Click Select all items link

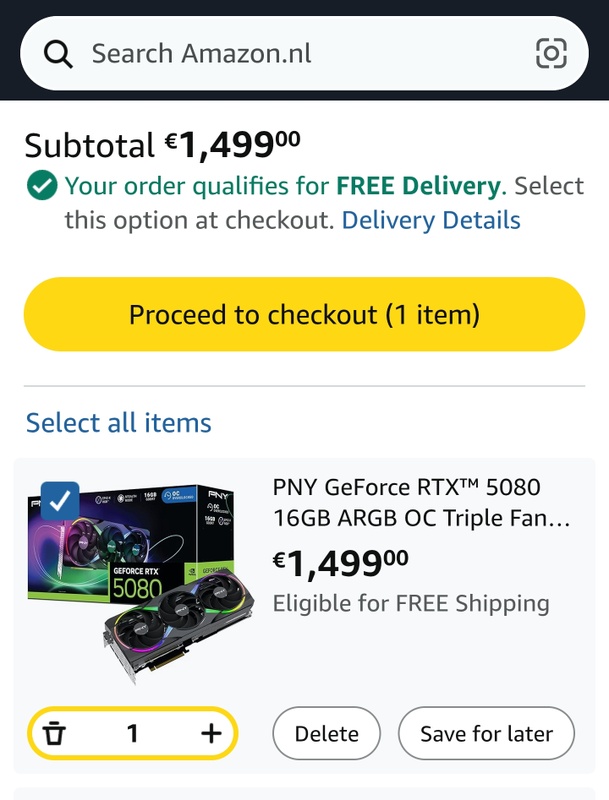(x=118, y=422)
